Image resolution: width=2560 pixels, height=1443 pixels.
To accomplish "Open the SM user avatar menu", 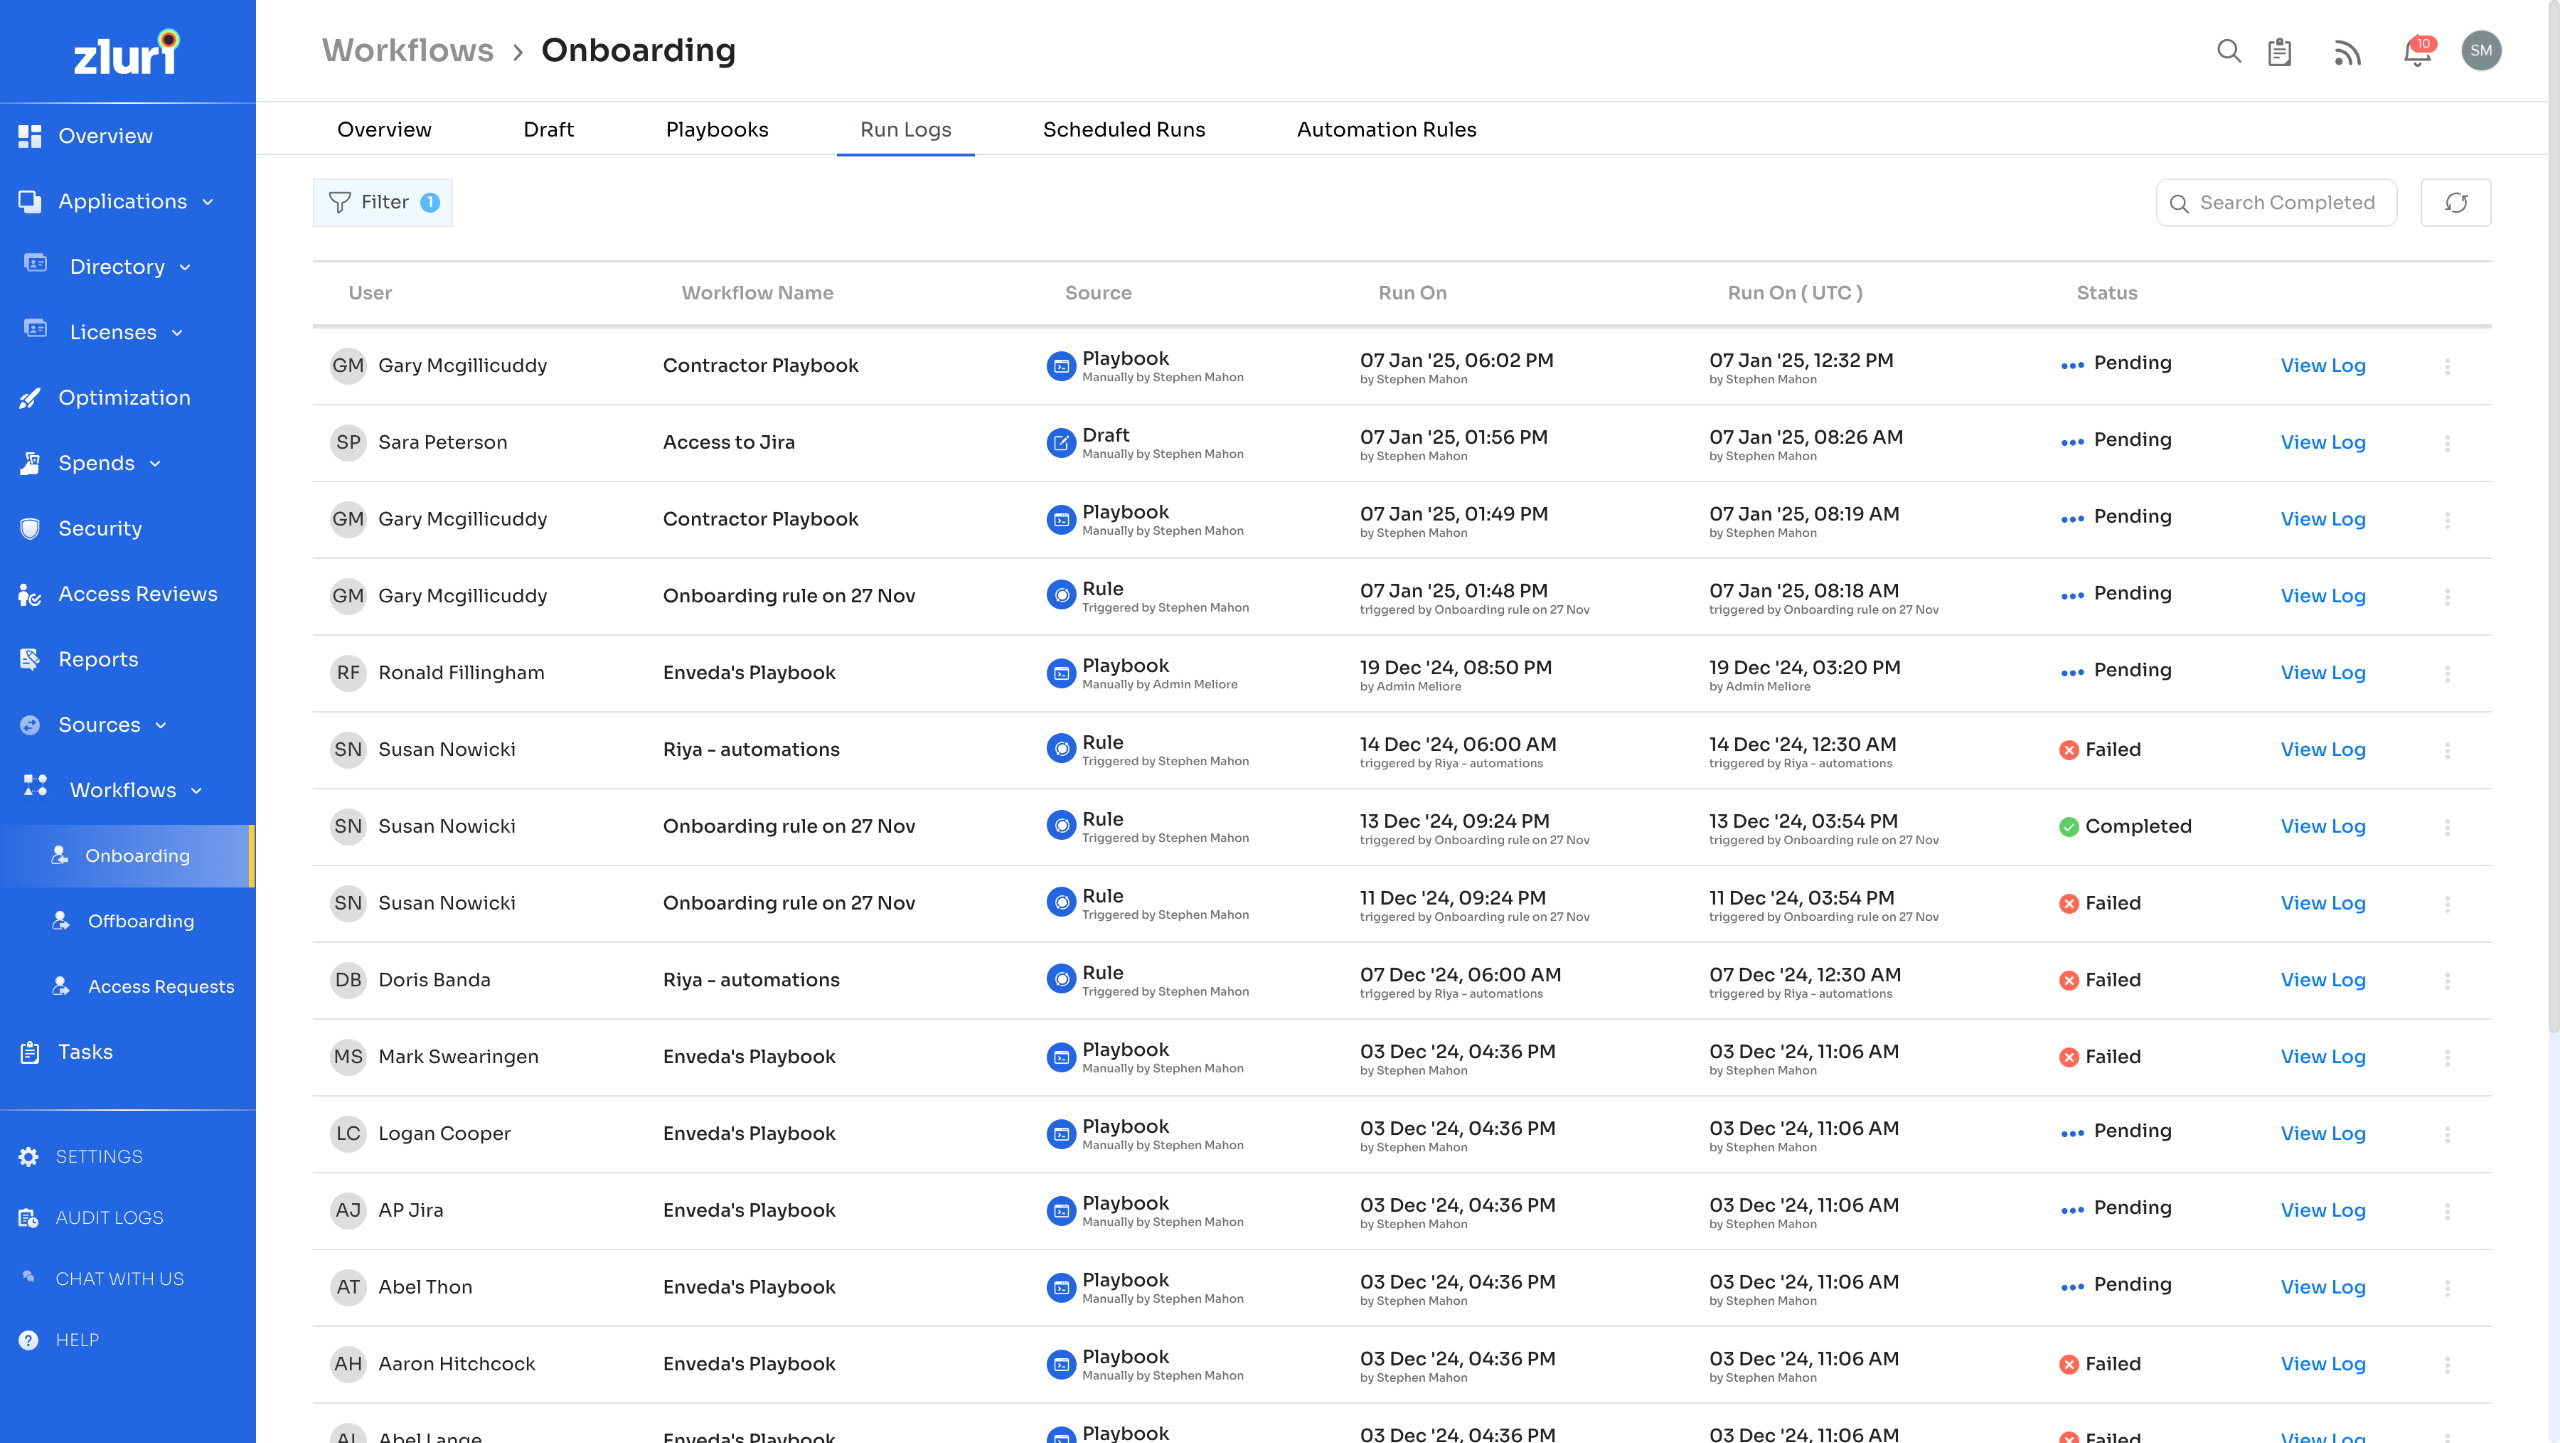I will pyautogui.click(x=2481, y=51).
